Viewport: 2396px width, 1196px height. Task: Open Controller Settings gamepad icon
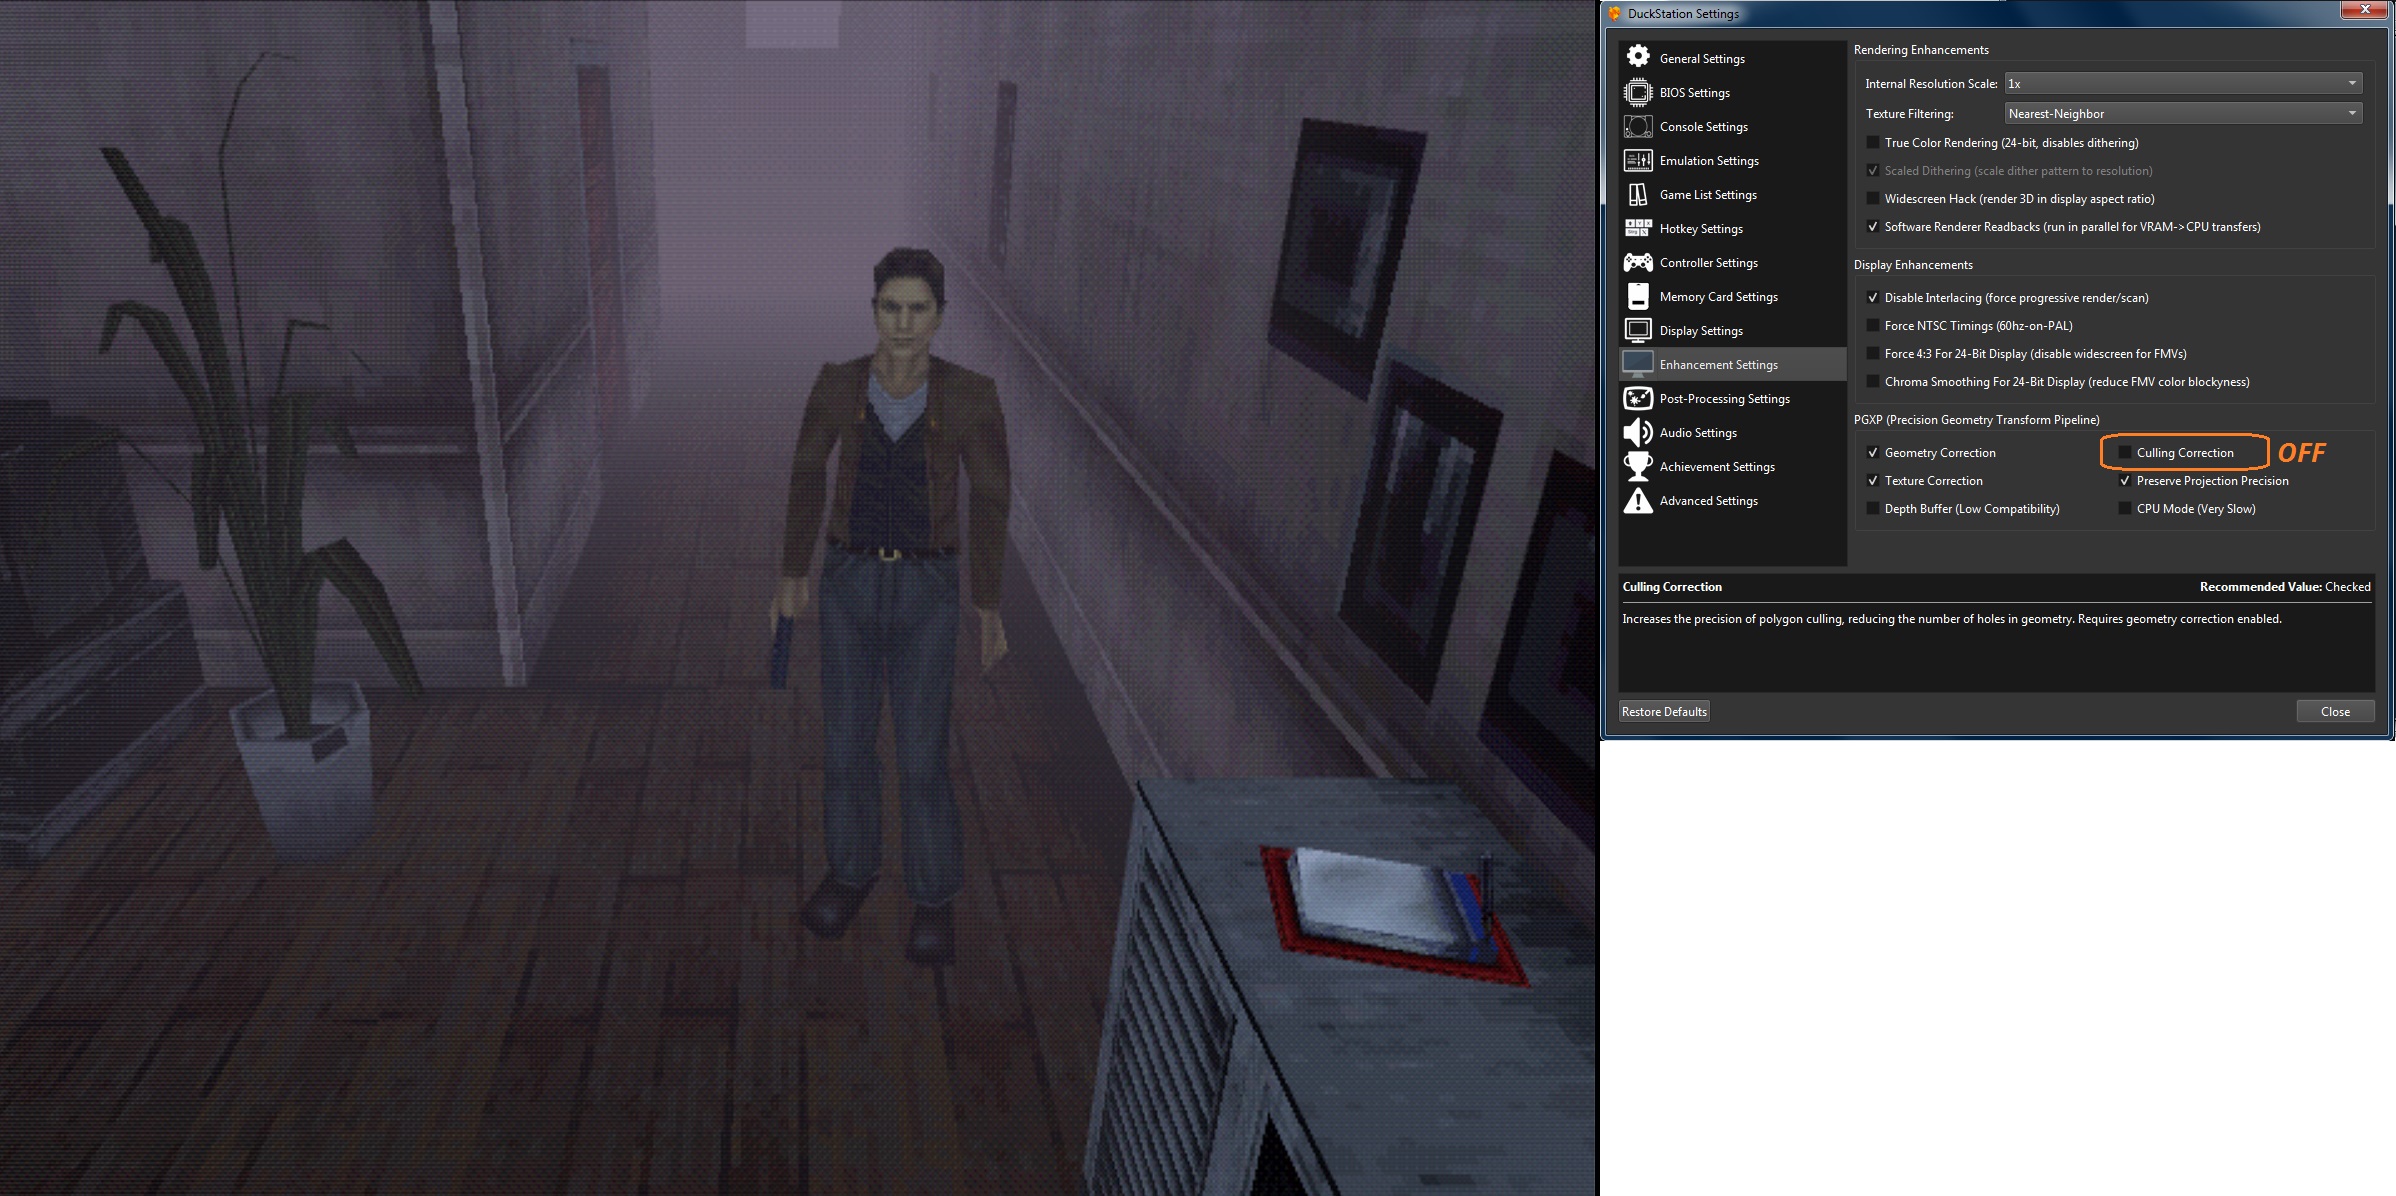(1638, 262)
